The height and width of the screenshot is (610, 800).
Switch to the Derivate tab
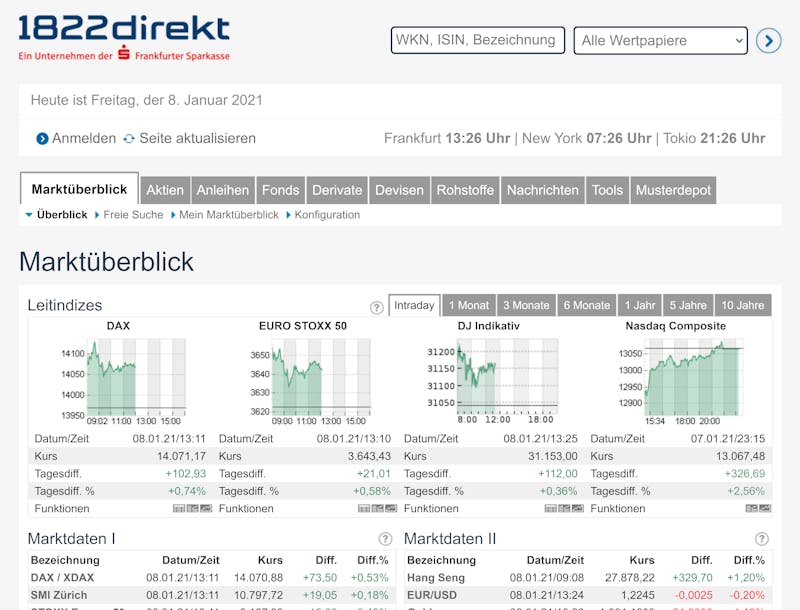(337, 190)
